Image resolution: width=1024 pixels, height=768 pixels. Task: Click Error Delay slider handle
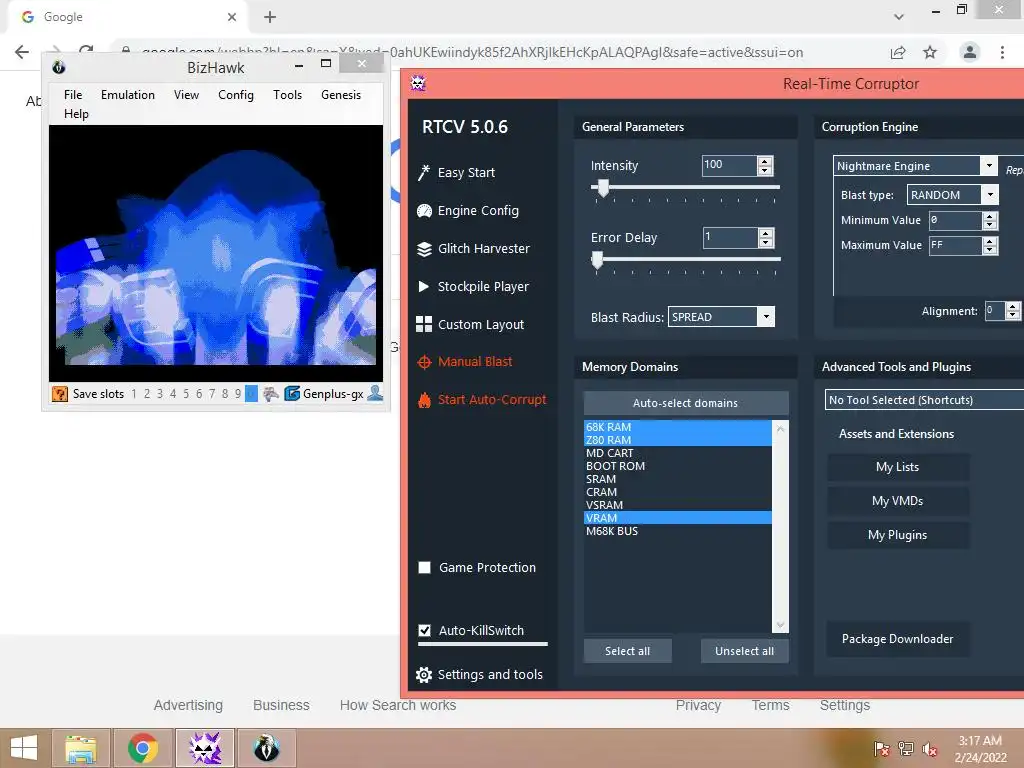point(597,261)
